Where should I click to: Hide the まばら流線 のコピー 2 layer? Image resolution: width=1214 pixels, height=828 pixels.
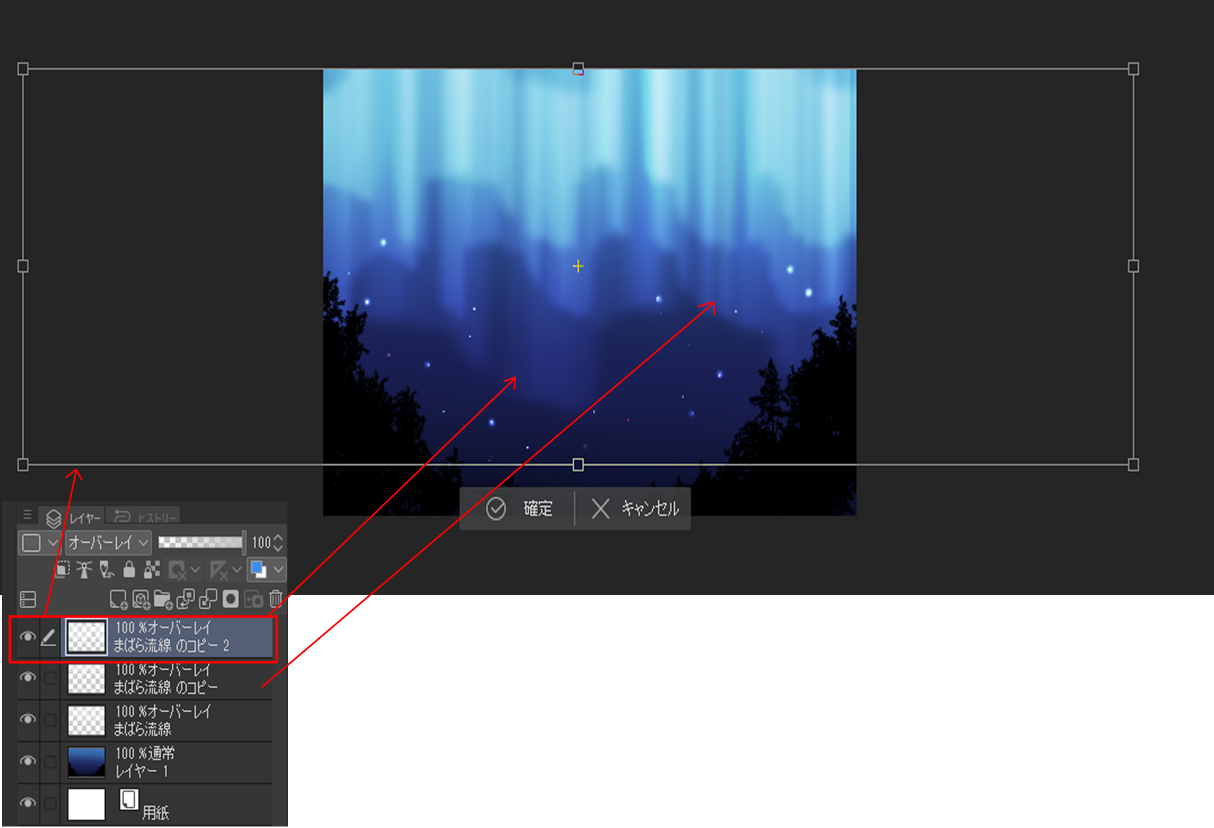coord(28,637)
